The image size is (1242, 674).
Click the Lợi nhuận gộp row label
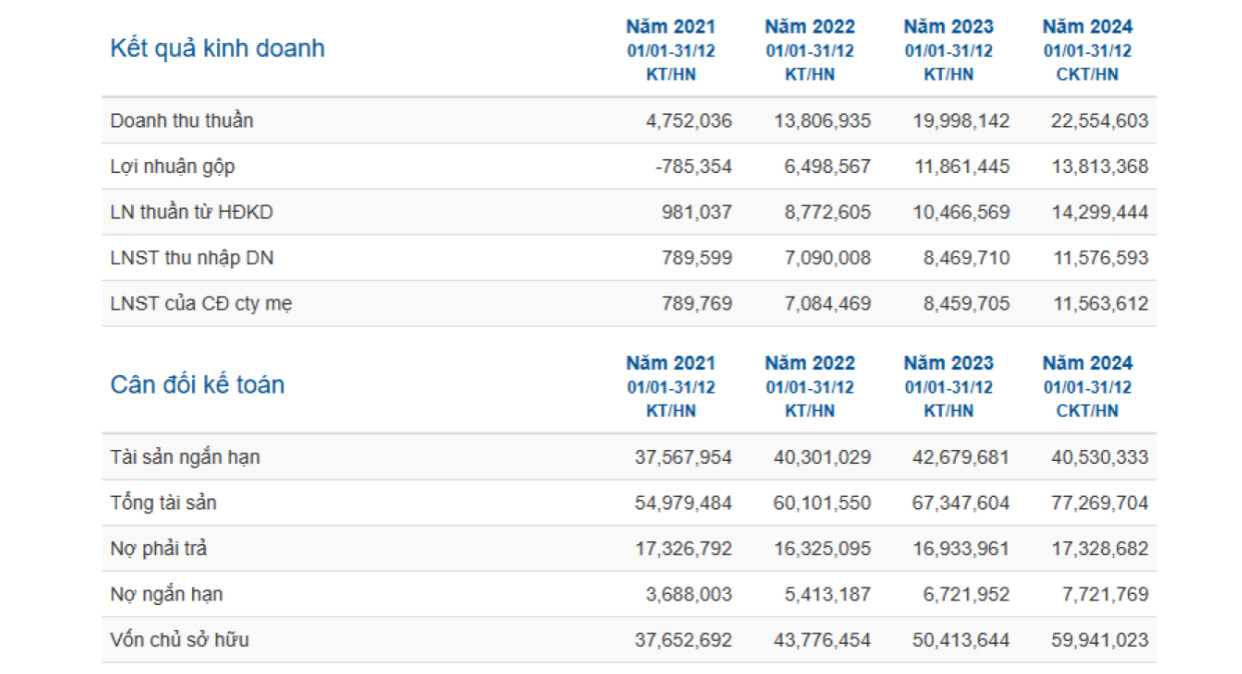[172, 167]
